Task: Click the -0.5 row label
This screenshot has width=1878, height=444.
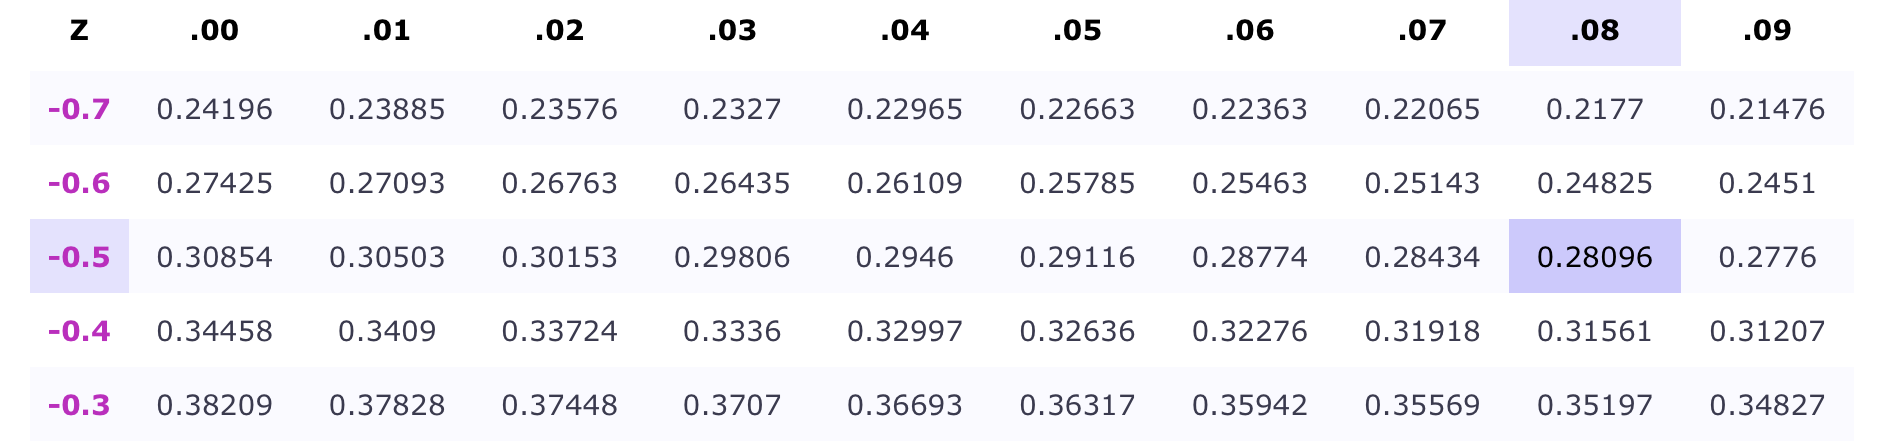Action: pyautogui.click(x=79, y=257)
